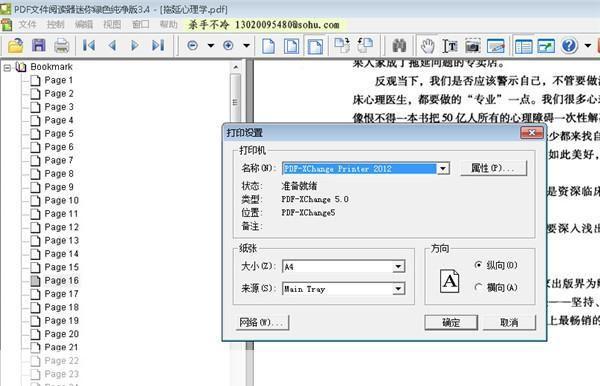Select Page 13 bookmark
This screenshot has width=600, height=386.
(x=61, y=241)
